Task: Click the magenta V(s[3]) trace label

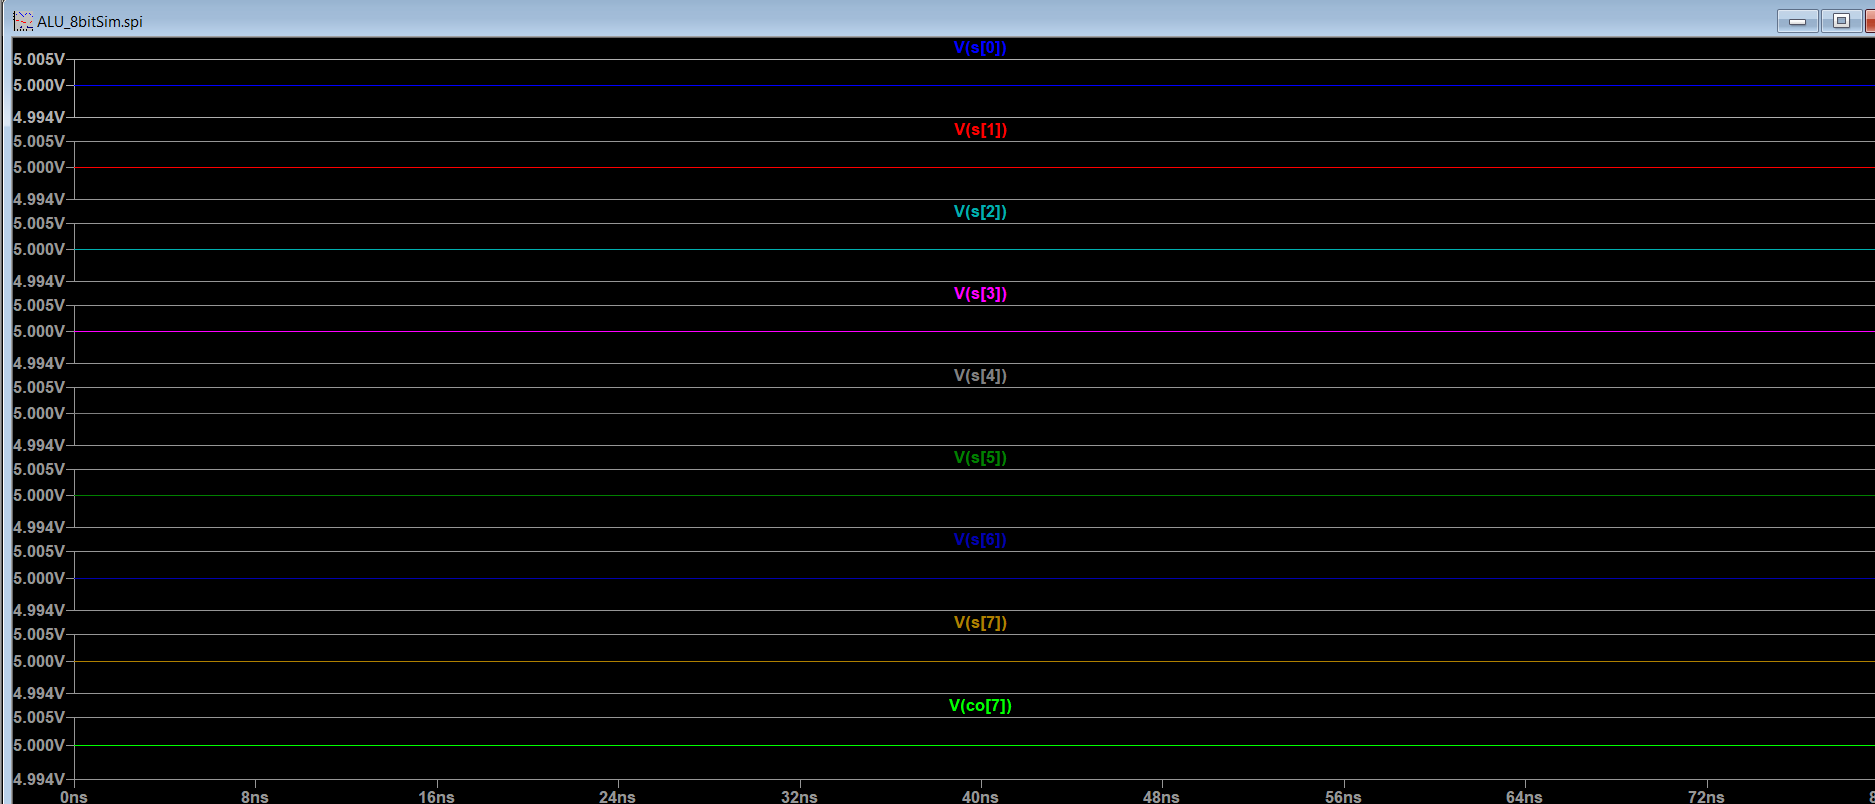Action: pos(980,294)
